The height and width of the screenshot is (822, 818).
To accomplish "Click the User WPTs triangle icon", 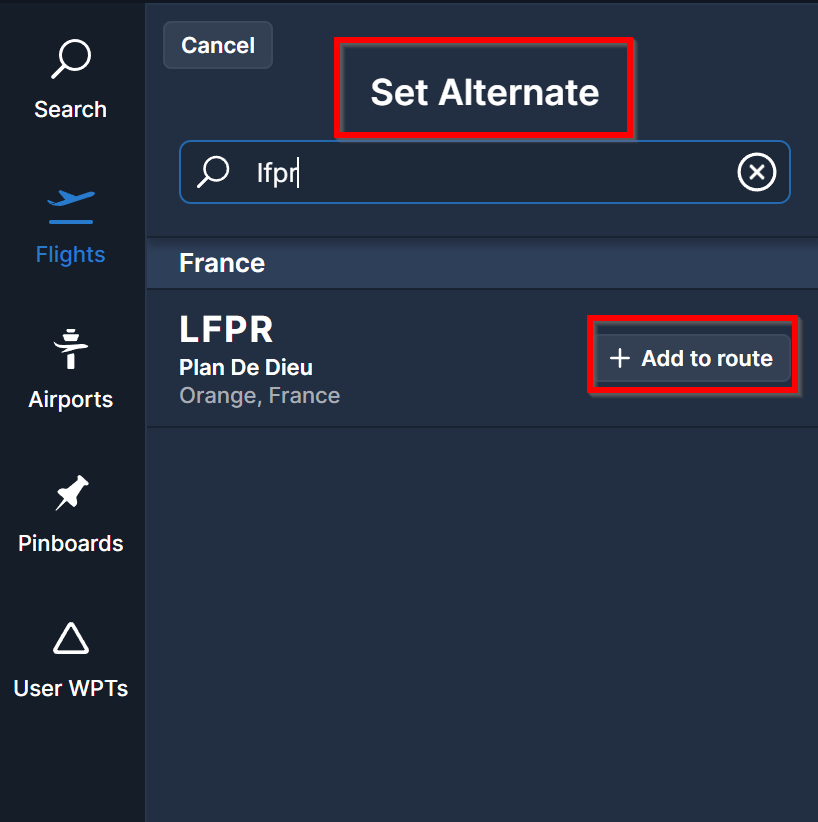I will click(70, 638).
